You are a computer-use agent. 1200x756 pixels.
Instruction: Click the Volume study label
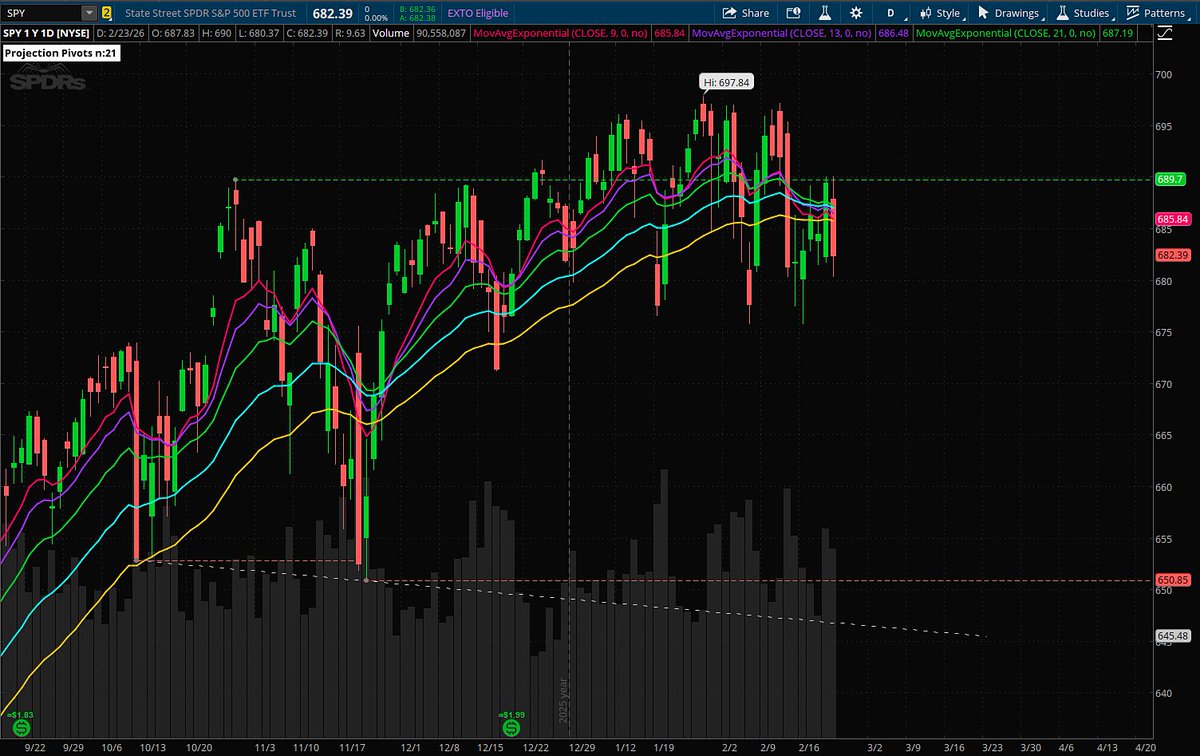click(391, 33)
